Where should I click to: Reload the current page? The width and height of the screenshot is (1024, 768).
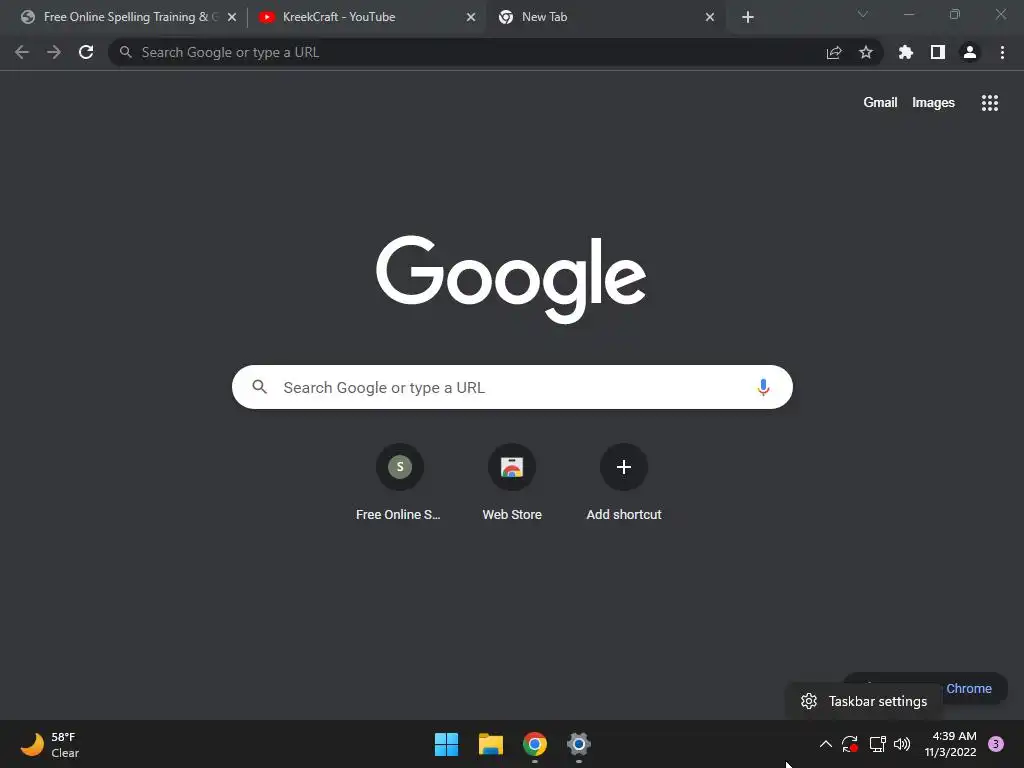[x=86, y=52]
